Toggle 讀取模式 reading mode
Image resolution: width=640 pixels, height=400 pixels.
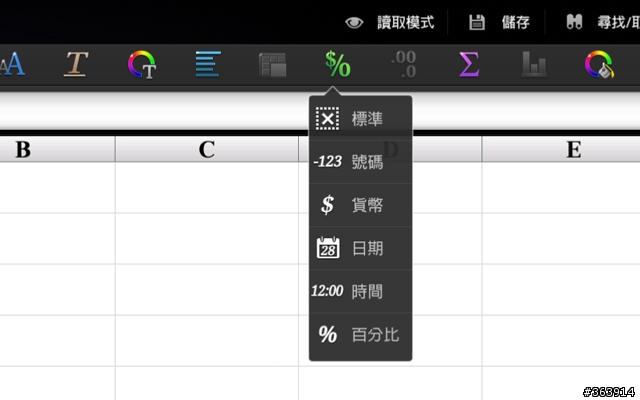point(389,22)
